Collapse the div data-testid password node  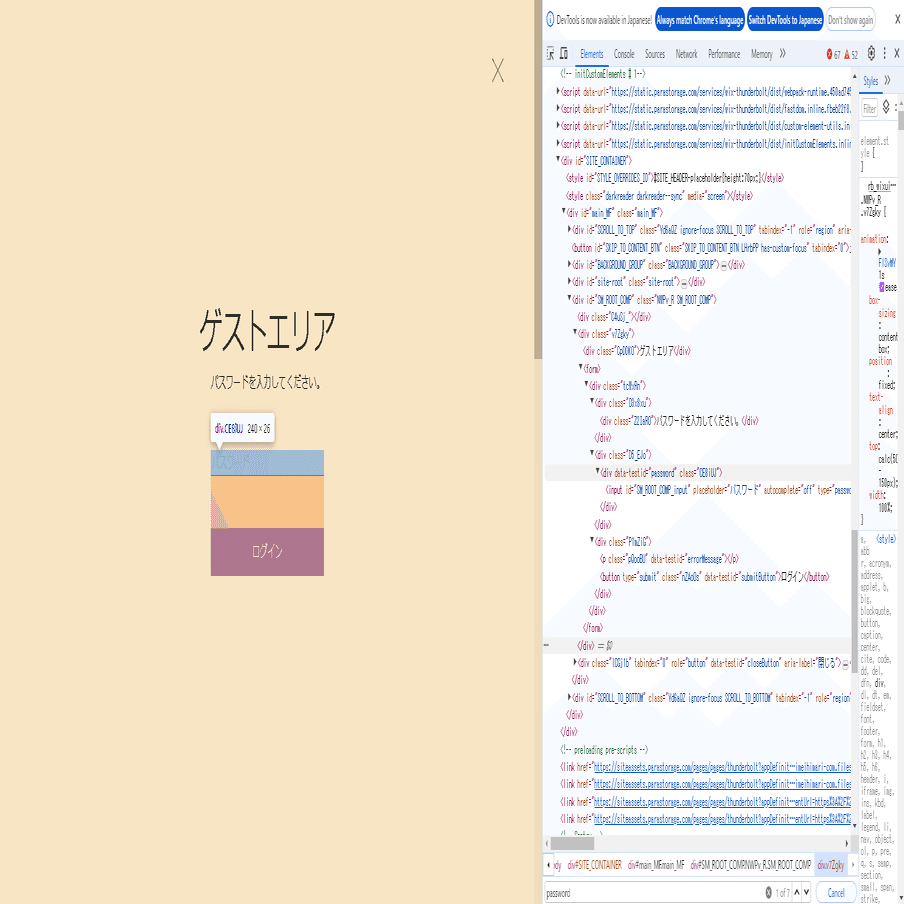(x=598, y=471)
